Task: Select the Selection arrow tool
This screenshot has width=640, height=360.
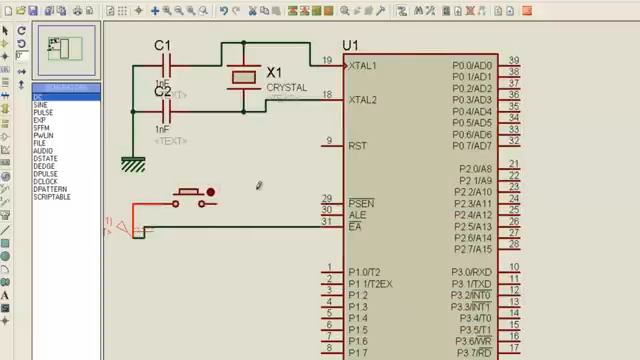Action: coord(5,31)
